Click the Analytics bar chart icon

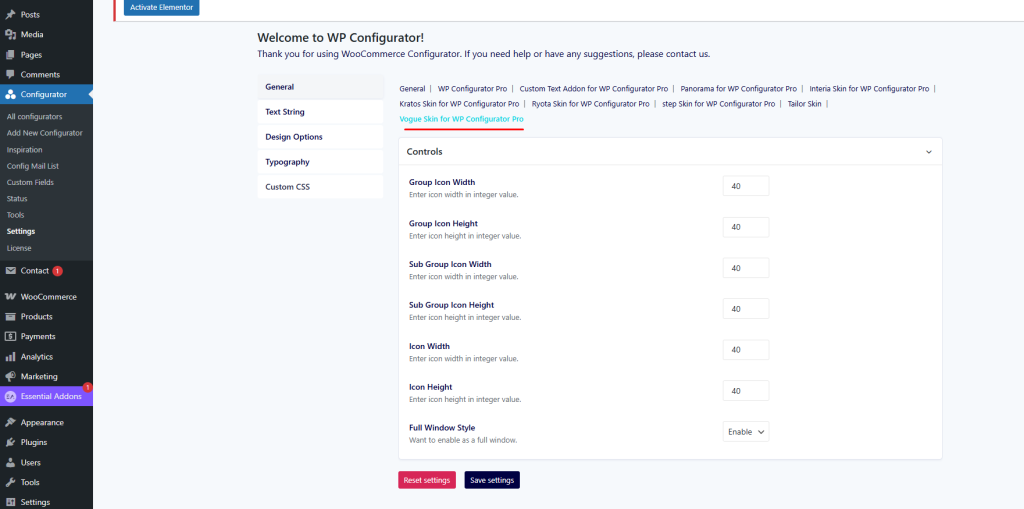10,357
